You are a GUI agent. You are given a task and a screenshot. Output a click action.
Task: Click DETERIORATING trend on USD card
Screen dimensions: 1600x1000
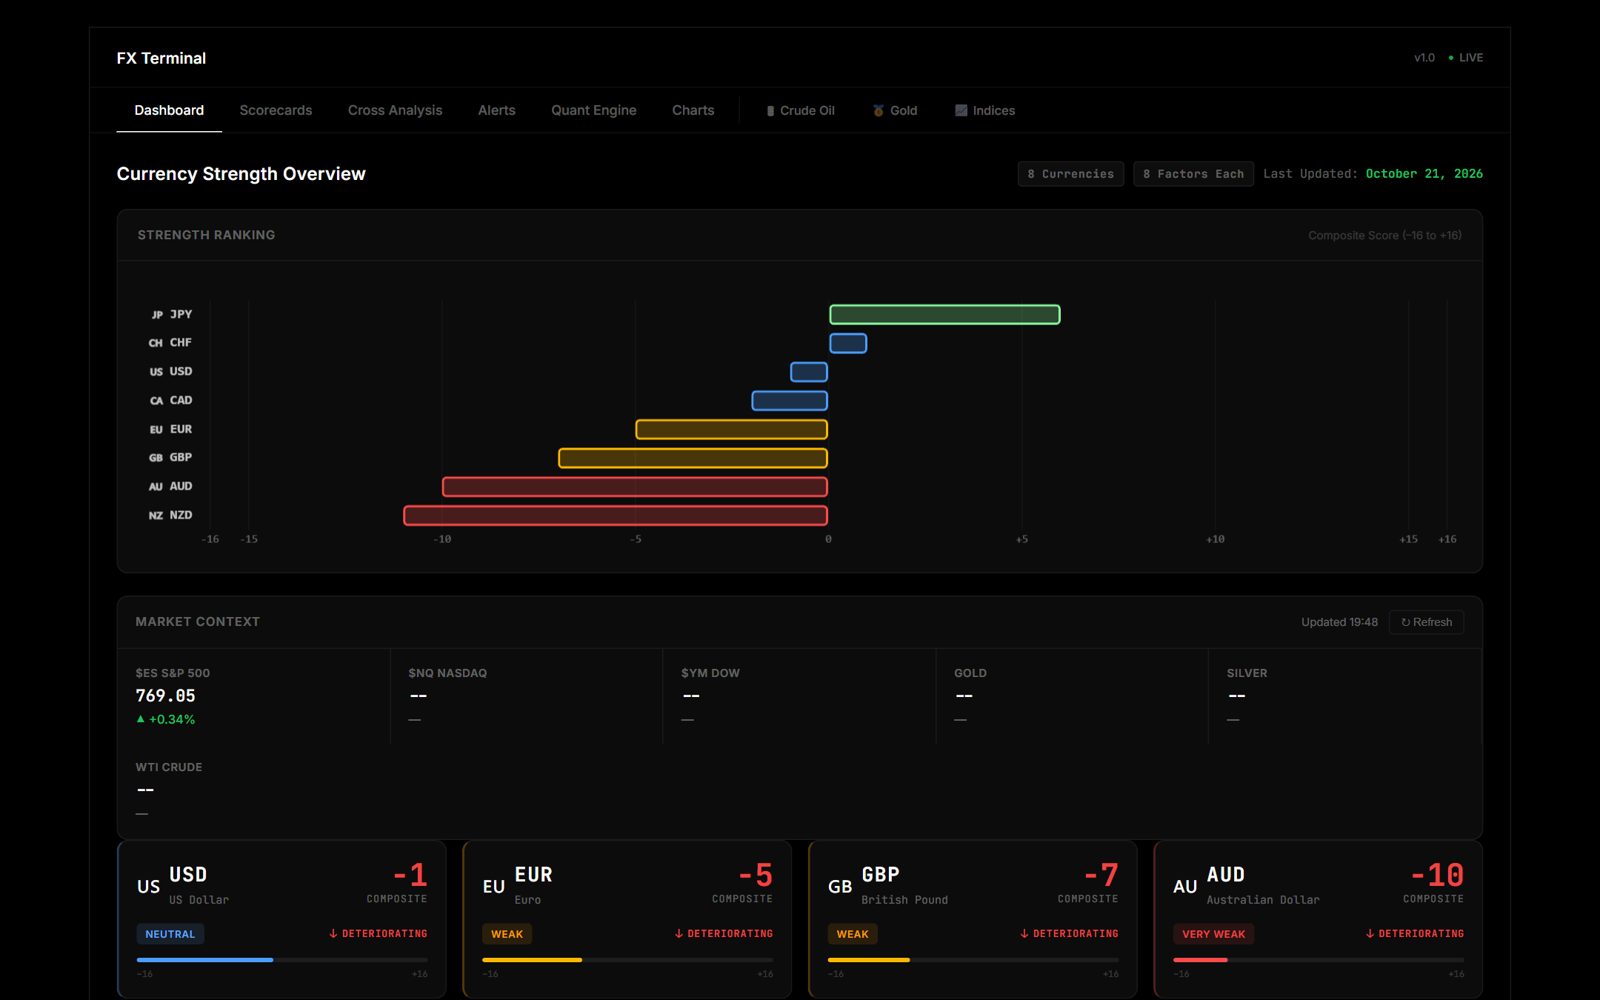click(x=378, y=934)
